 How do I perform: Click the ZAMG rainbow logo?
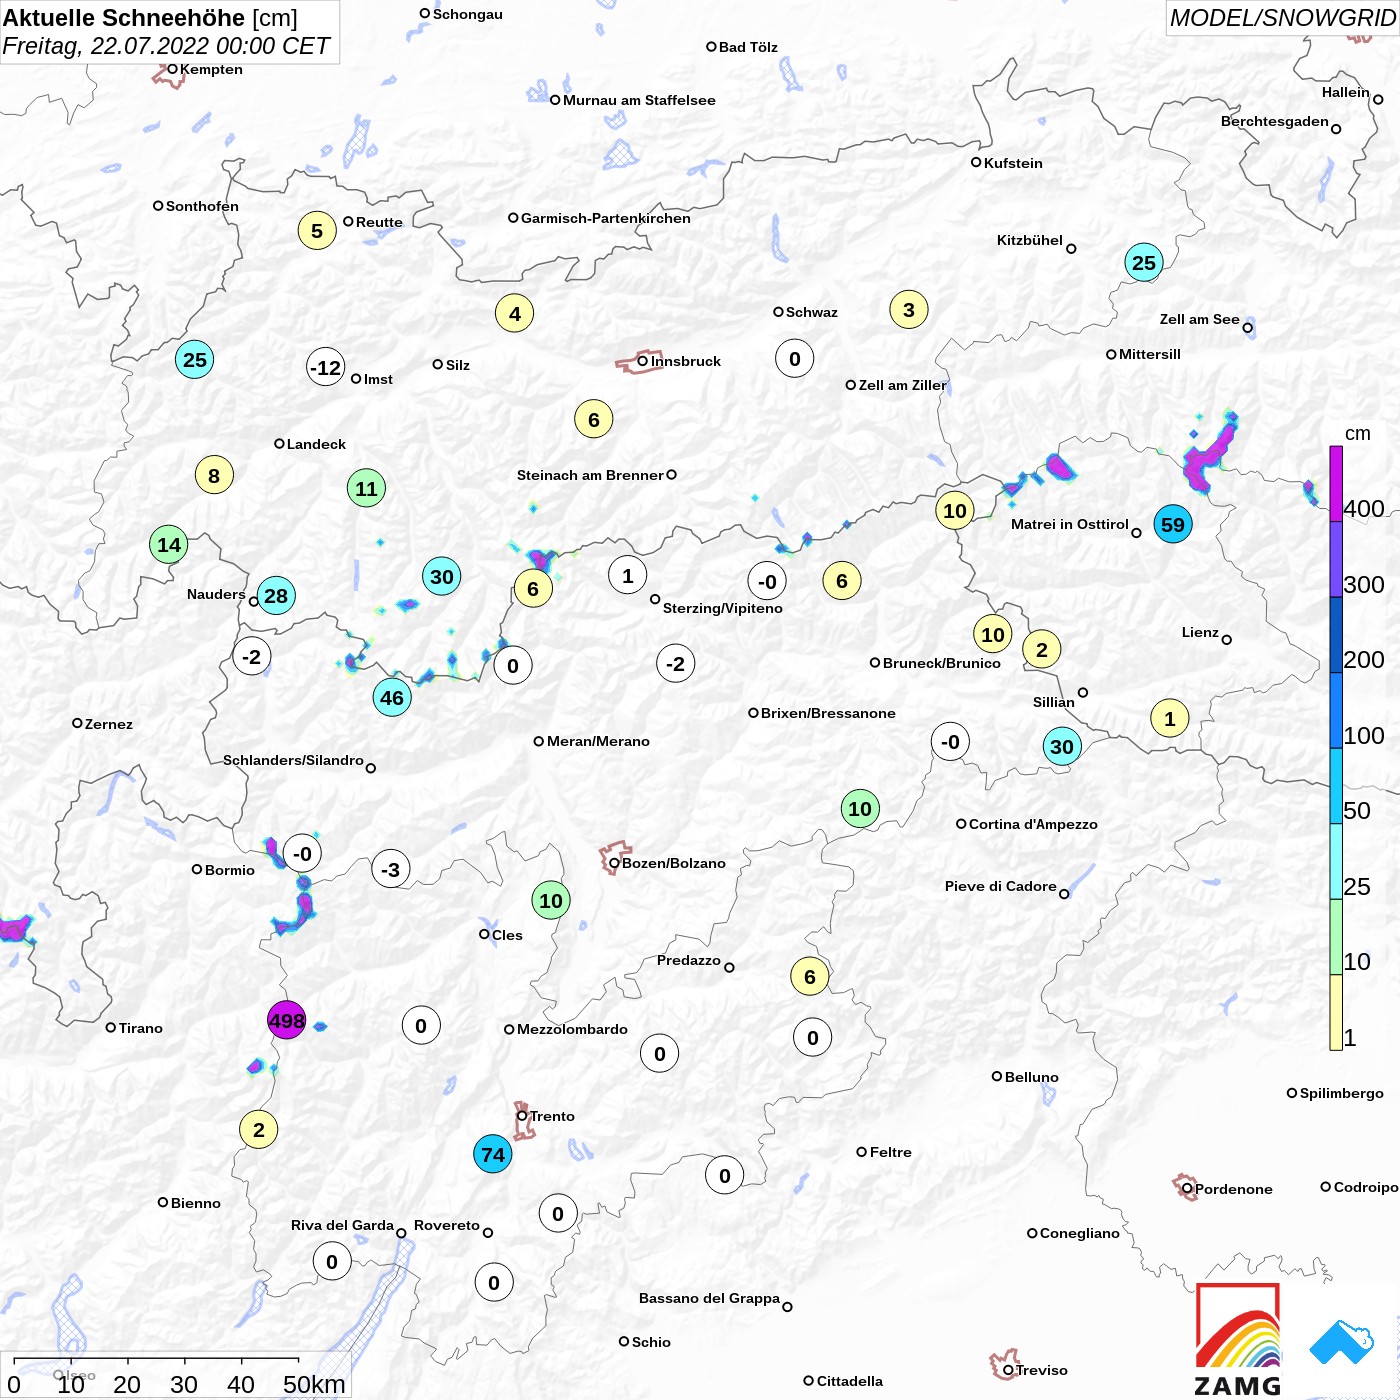point(1238,1339)
